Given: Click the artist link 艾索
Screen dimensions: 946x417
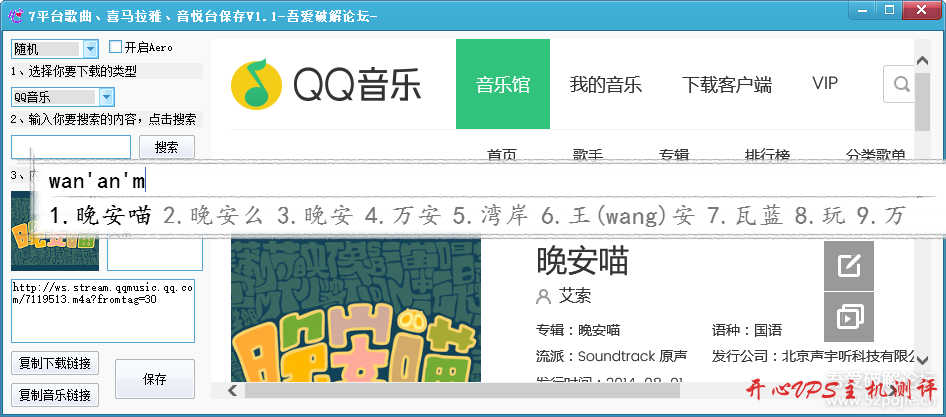Looking at the screenshot, I should [574, 296].
